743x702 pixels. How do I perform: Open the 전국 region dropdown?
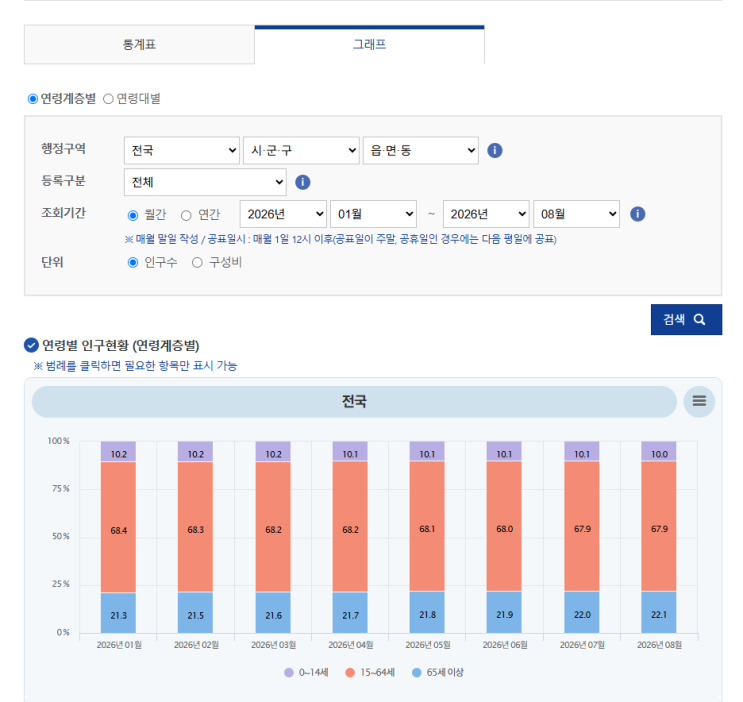(x=181, y=150)
